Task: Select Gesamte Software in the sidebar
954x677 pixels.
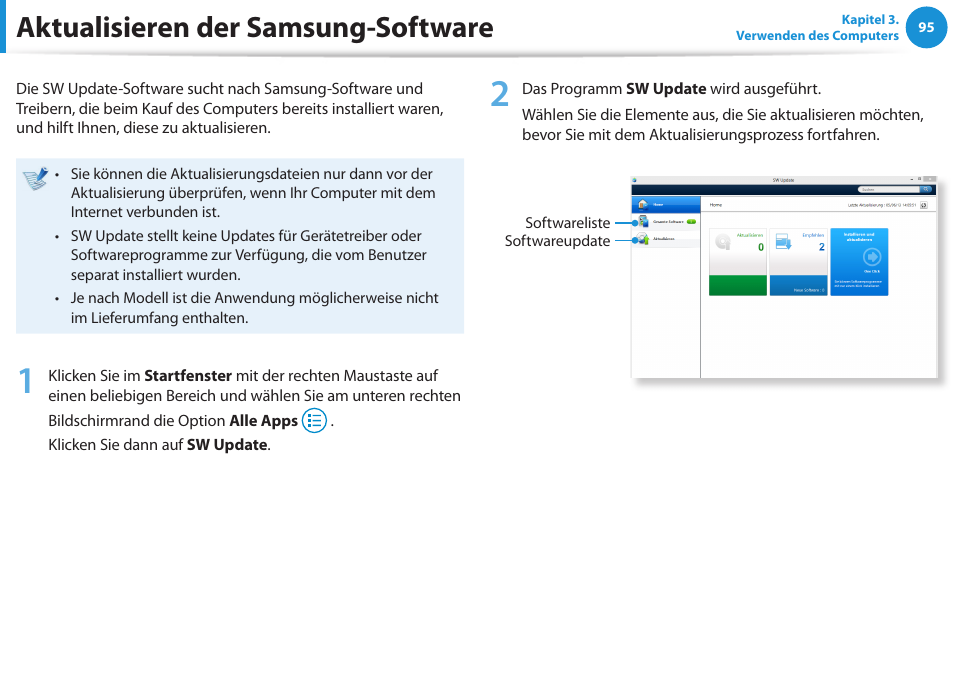Action: (666, 221)
